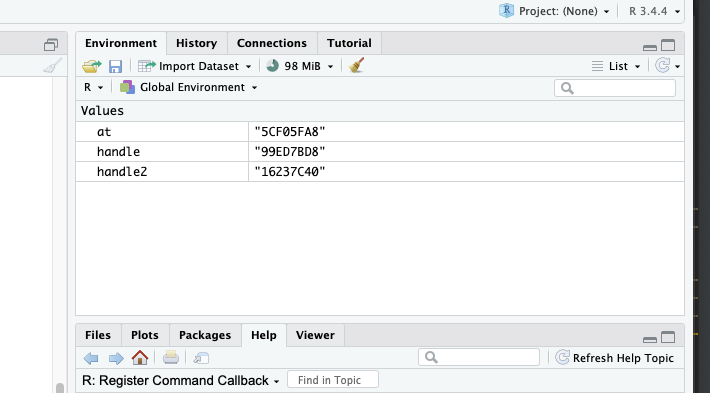Open the R 3.4.4 version dropdown
This screenshot has height=393, width=710.
click(x=655, y=11)
